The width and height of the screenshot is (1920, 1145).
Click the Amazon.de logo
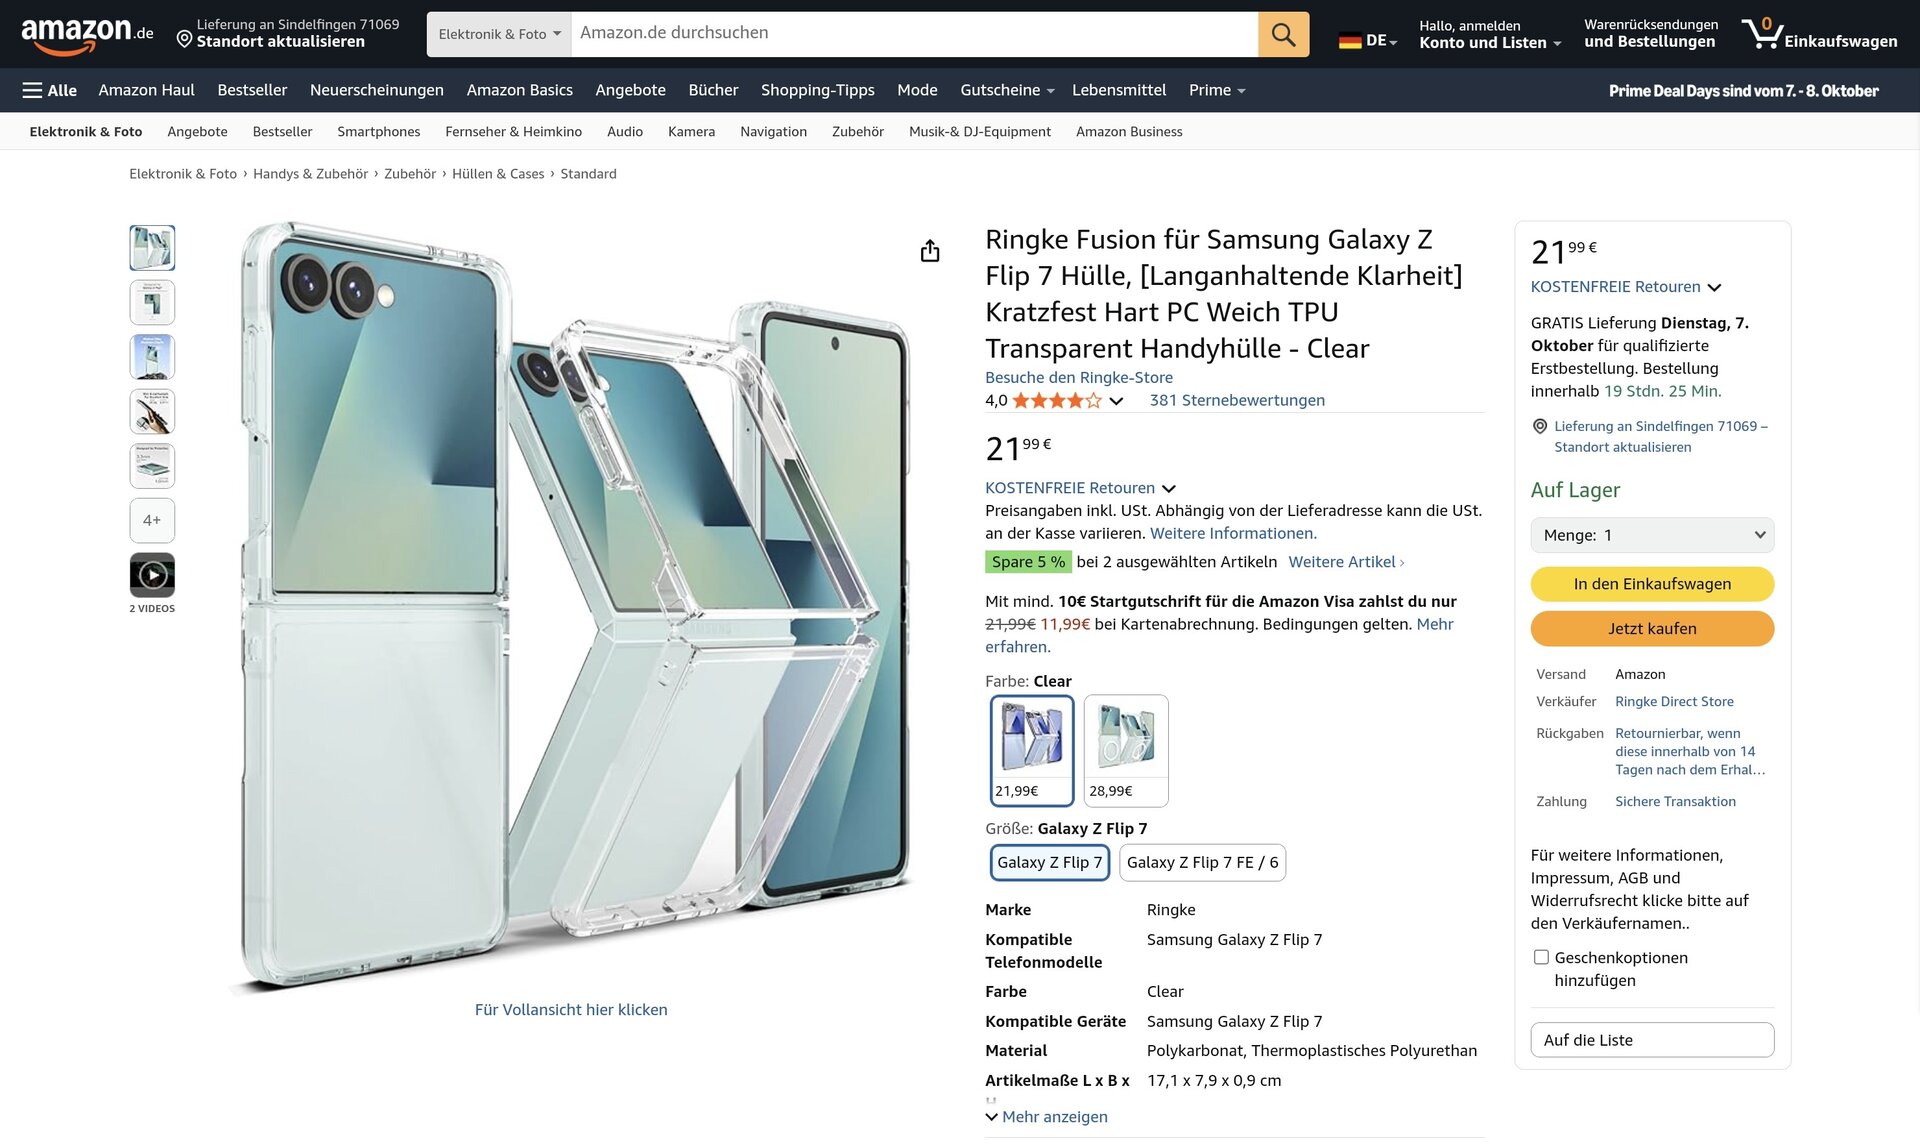(87, 34)
